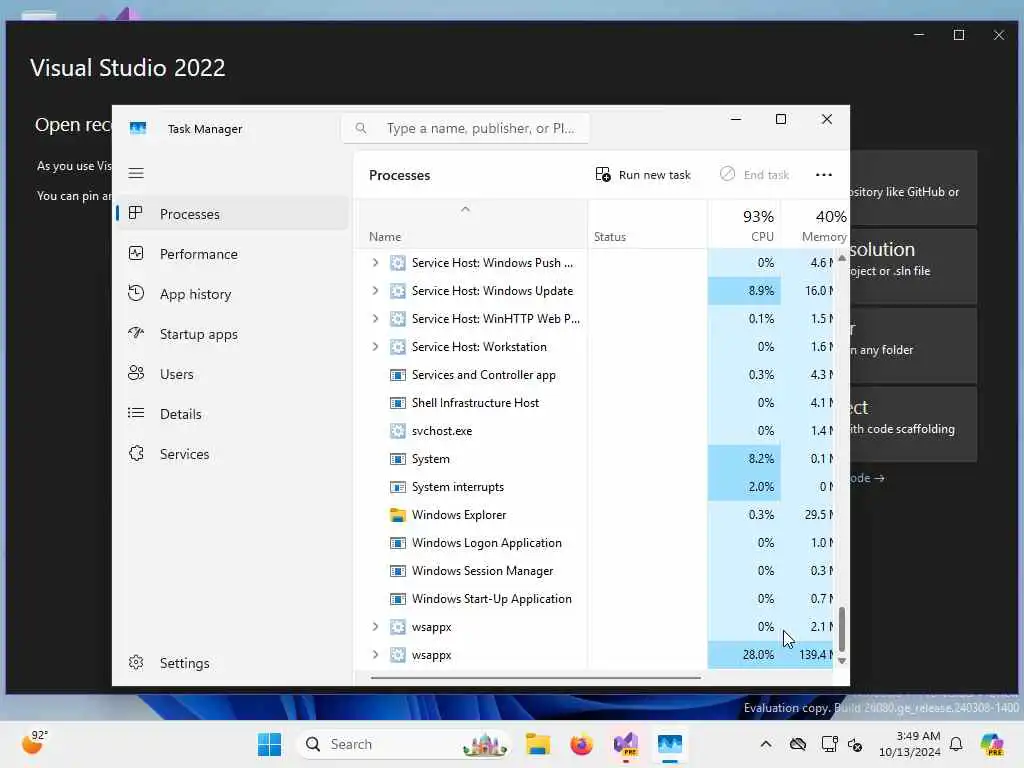Switch to the Performance tab

232,253
